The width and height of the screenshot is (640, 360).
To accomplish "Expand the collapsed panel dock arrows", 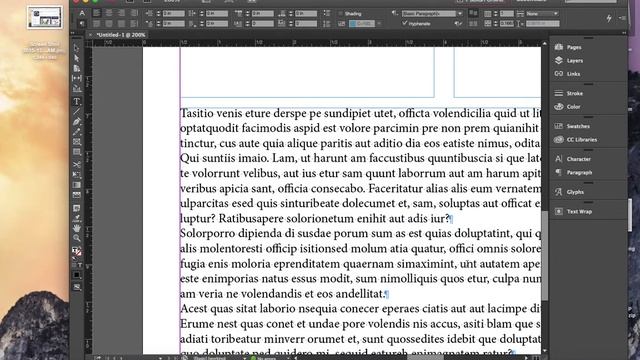I will (x=624, y=33).
